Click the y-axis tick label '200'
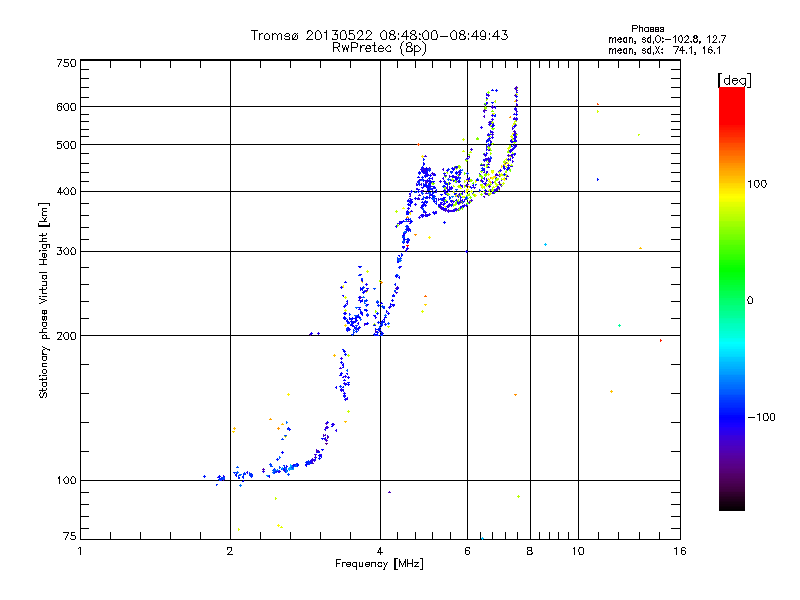 click(x=66, y=336)
